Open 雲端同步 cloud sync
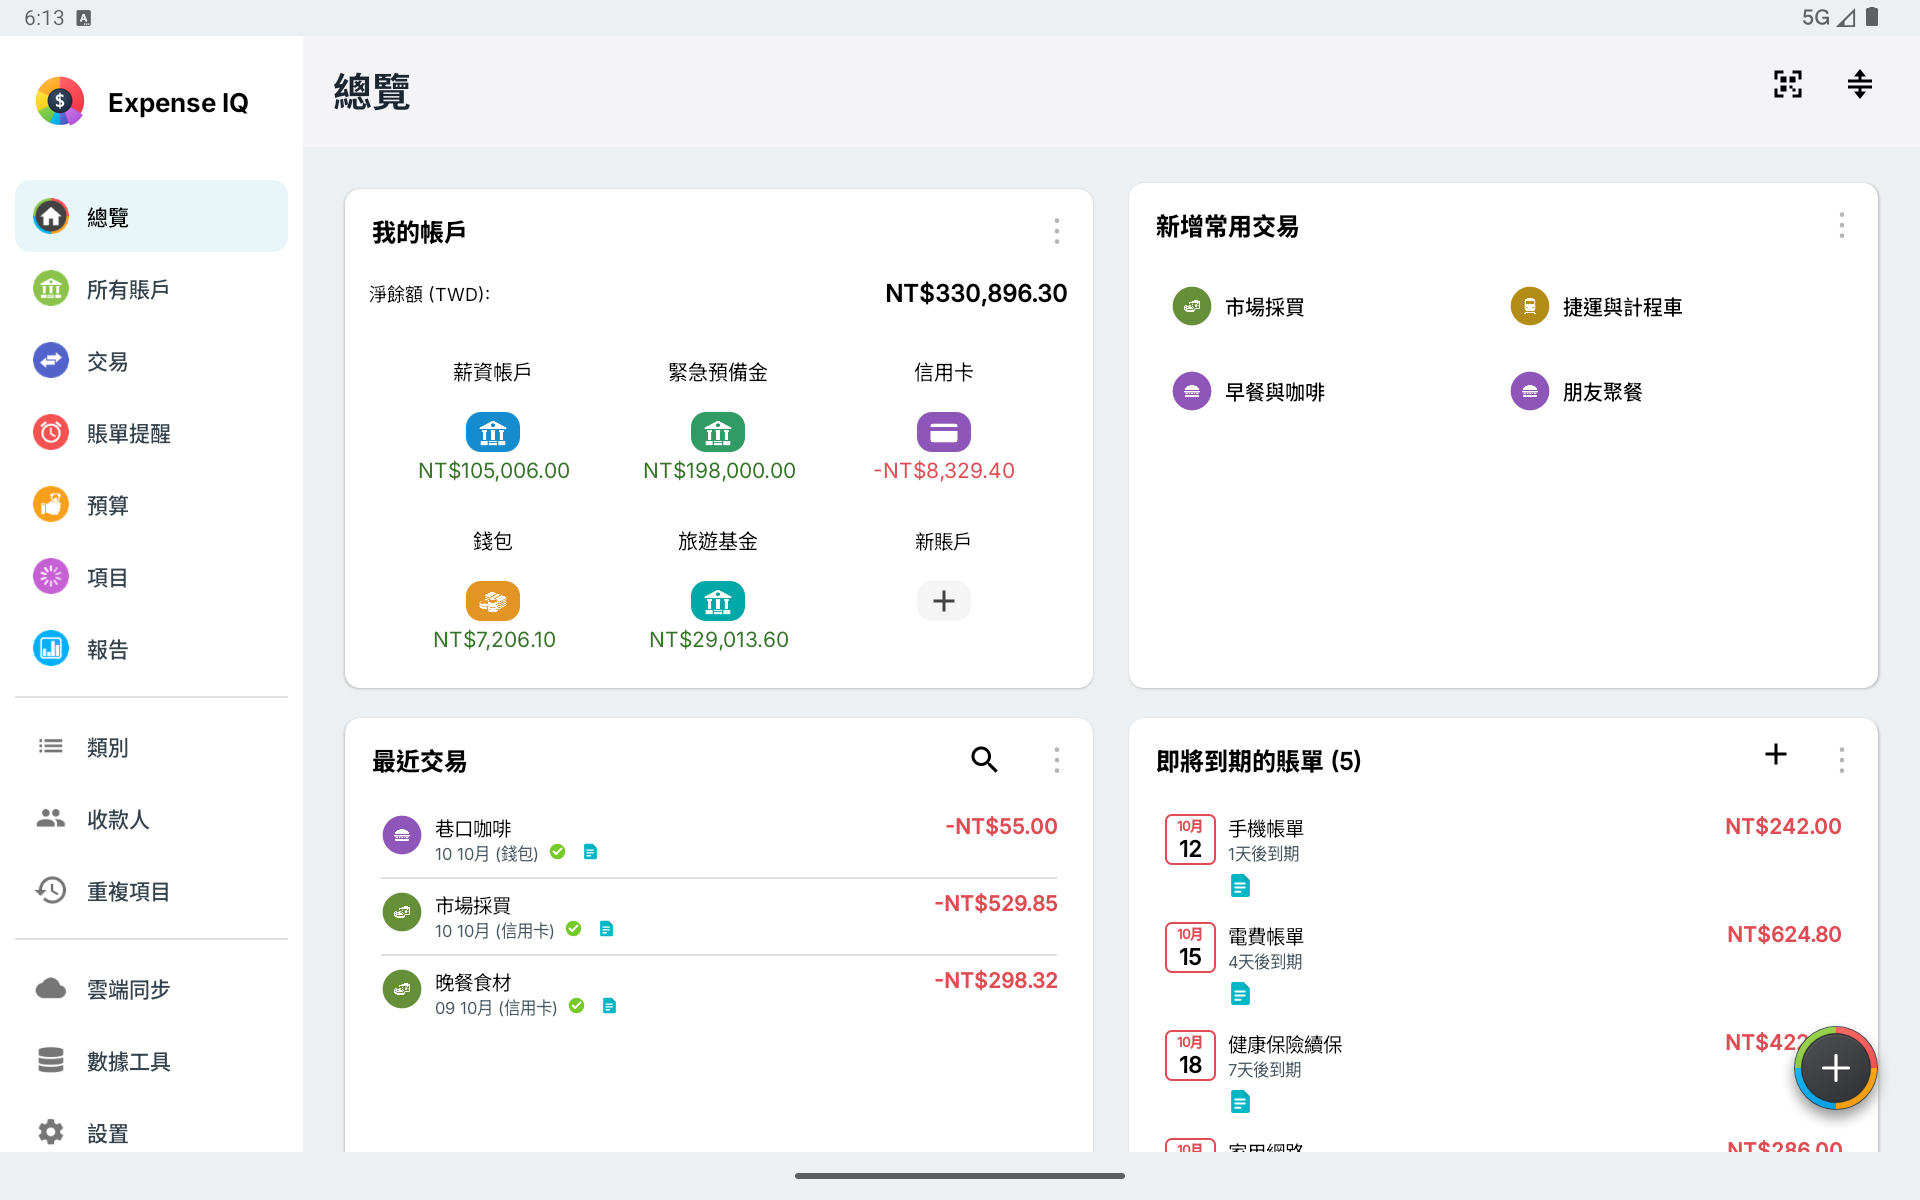Screen dimensions: 1920x1200 151,989
